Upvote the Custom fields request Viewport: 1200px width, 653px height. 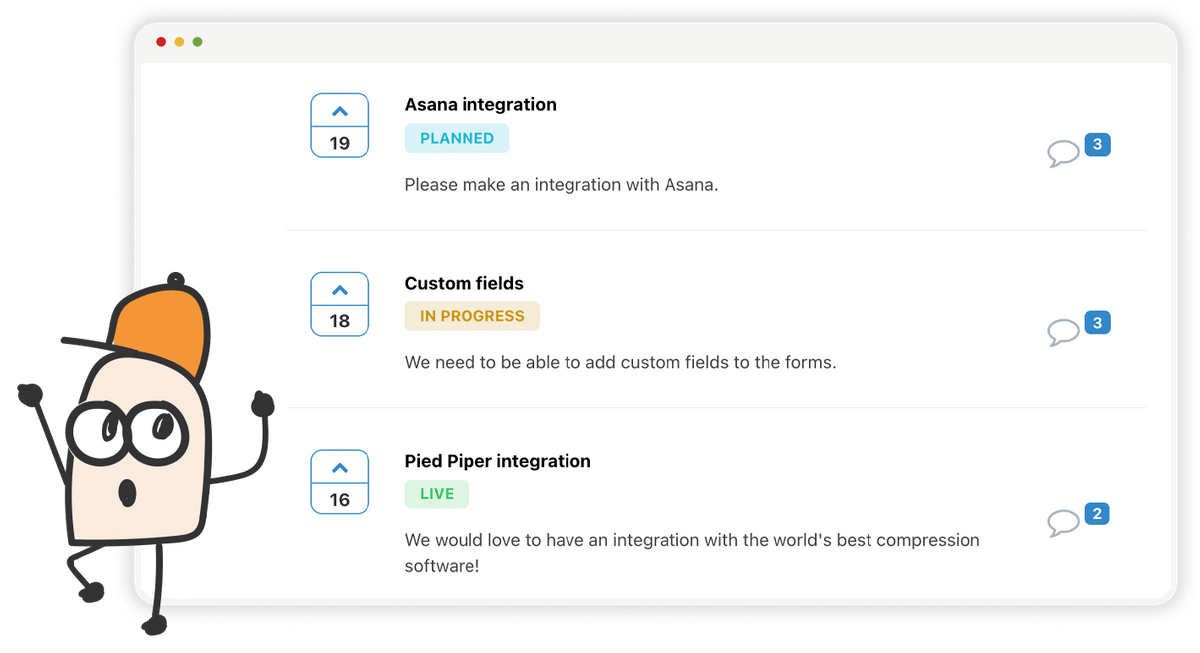340,290
